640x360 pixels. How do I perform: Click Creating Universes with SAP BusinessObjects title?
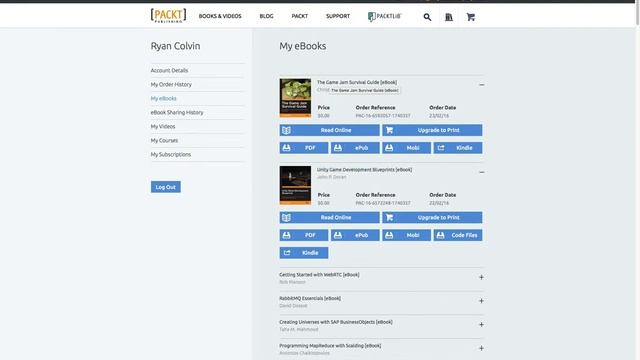[336, 322]
